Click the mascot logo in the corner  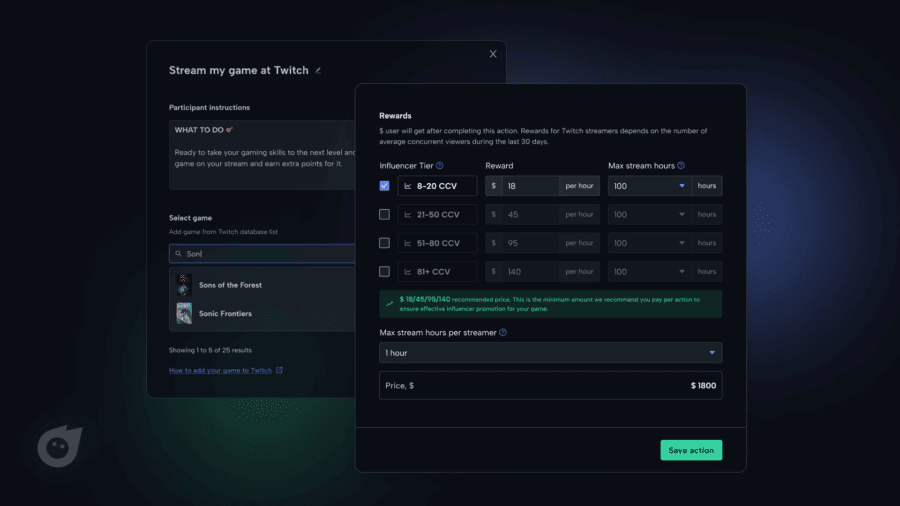click(60, 446)
